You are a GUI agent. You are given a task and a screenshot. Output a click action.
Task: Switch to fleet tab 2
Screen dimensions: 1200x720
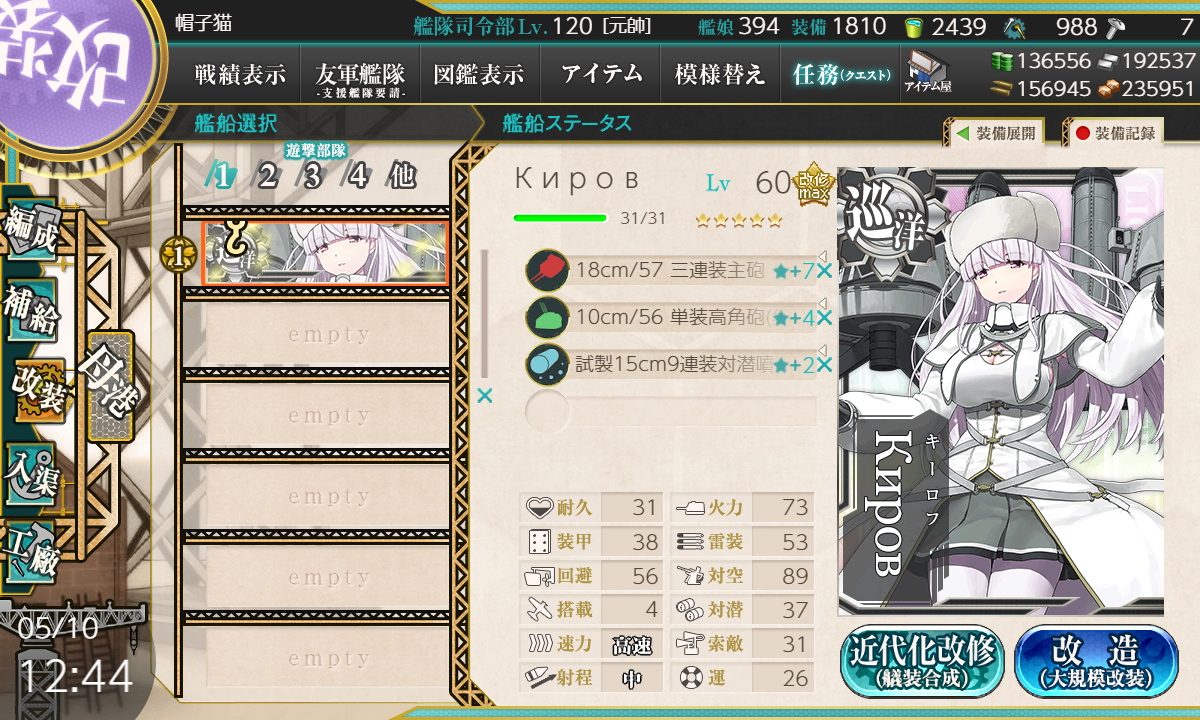tap(267, 177)
